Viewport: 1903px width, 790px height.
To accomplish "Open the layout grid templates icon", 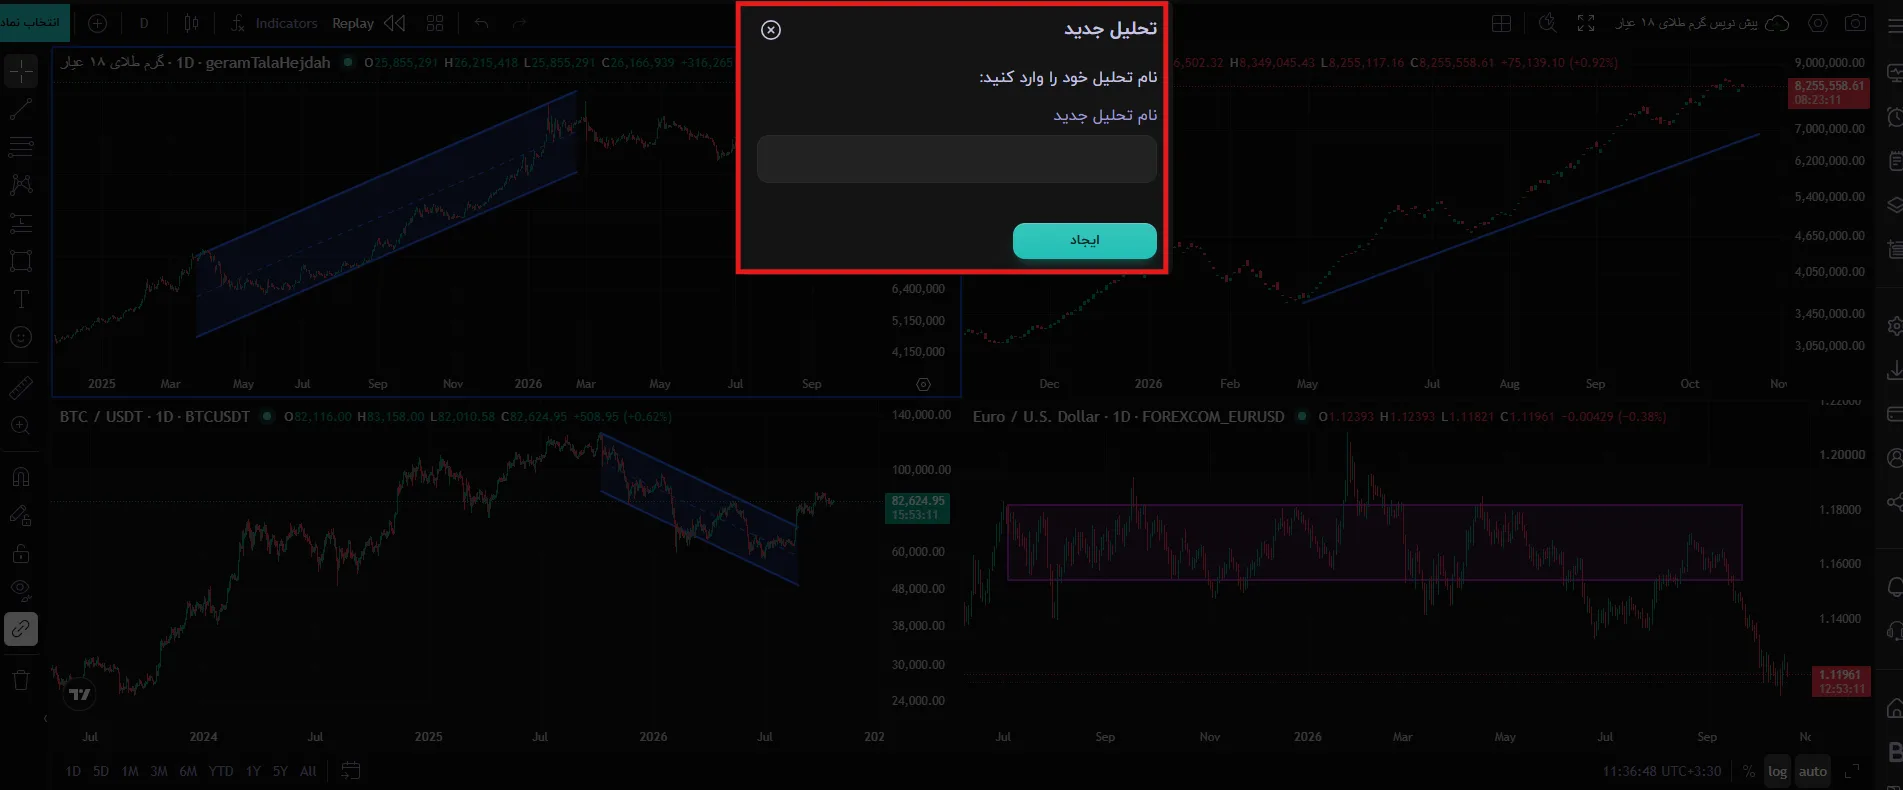I will click(x=435, y=23).
